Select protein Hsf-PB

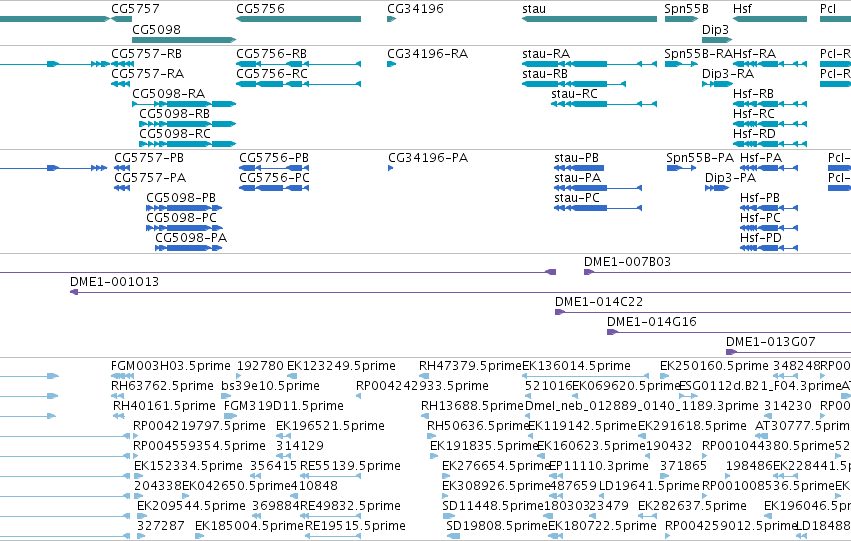coord(760,198)
